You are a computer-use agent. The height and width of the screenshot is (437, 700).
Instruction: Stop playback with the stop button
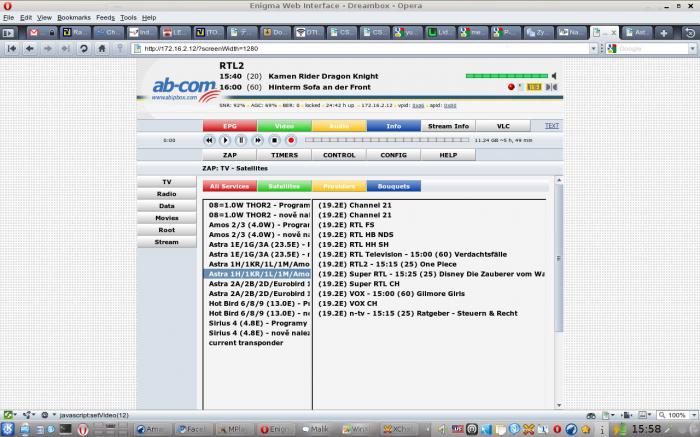(274, 140)
